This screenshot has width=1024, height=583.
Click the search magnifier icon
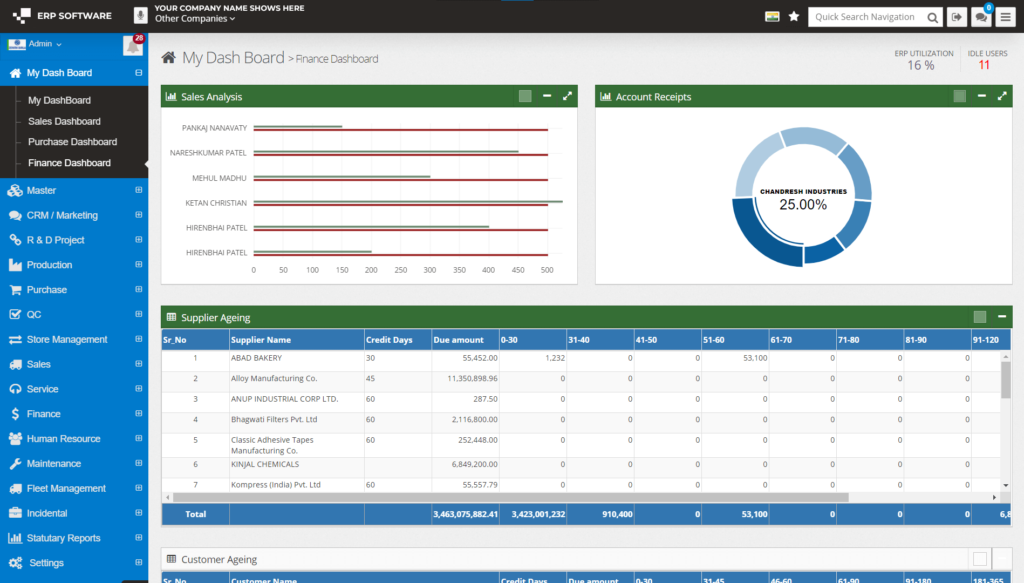coord(932,17)
